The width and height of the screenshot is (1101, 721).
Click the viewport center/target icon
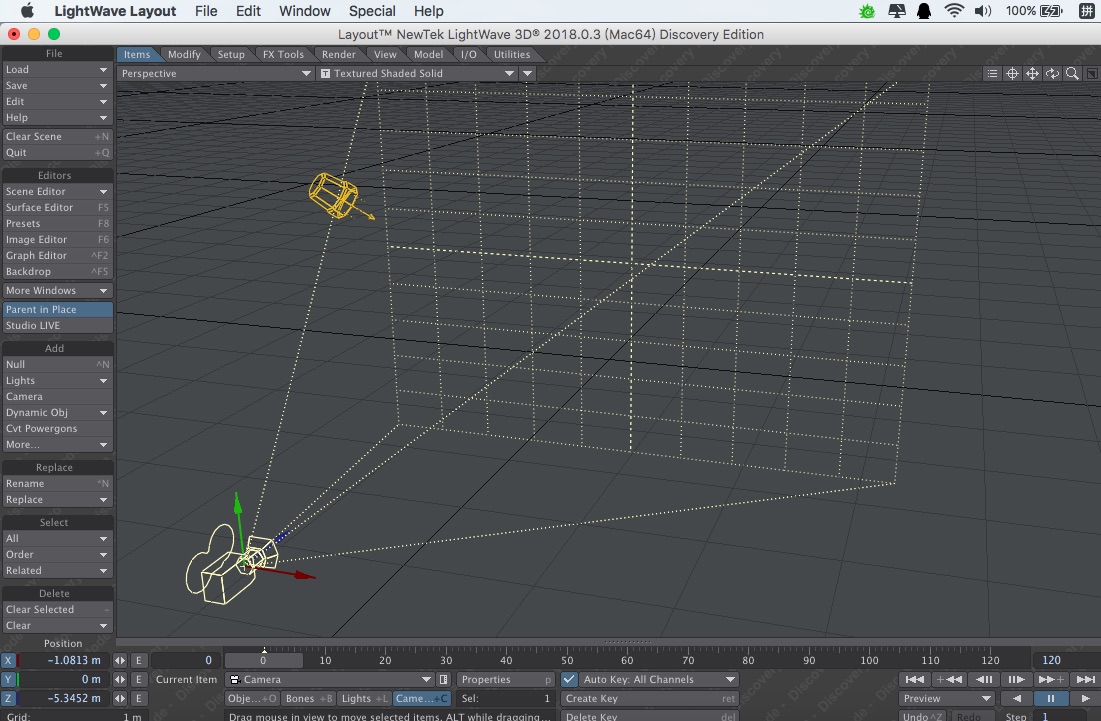click(1013, 73)
